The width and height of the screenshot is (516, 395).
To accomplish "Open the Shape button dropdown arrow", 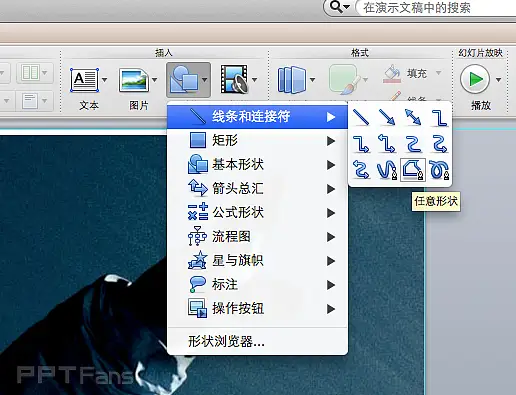I will pyautogui.click(x=204, y=80).
